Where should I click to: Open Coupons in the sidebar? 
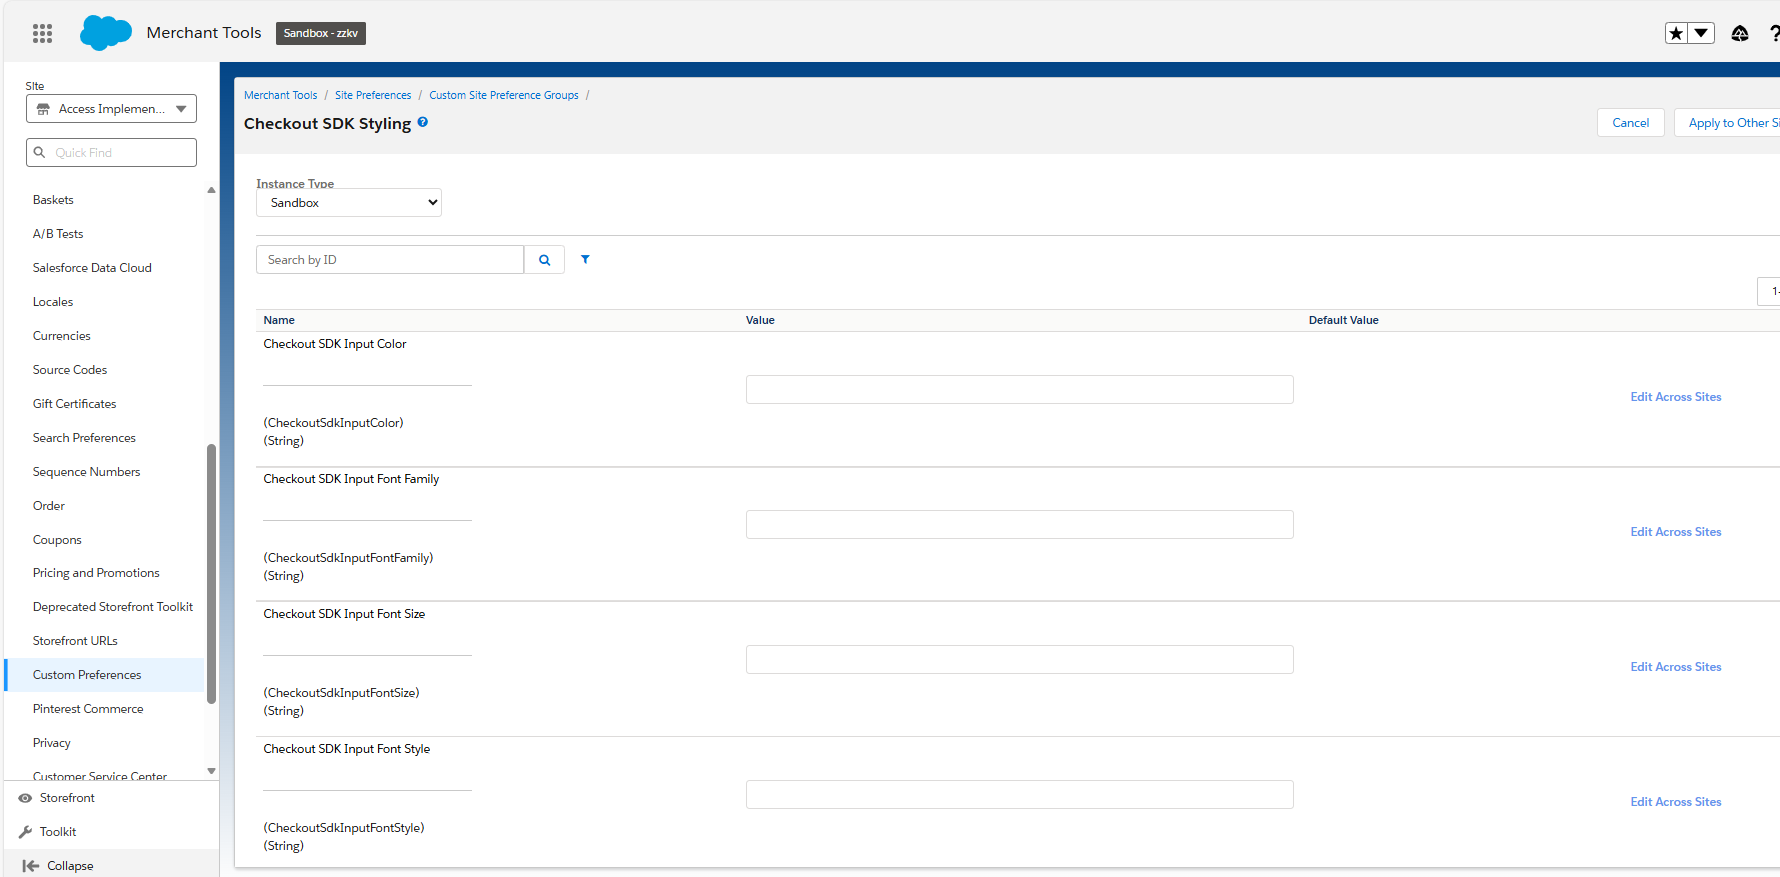(x=57, y=540)
